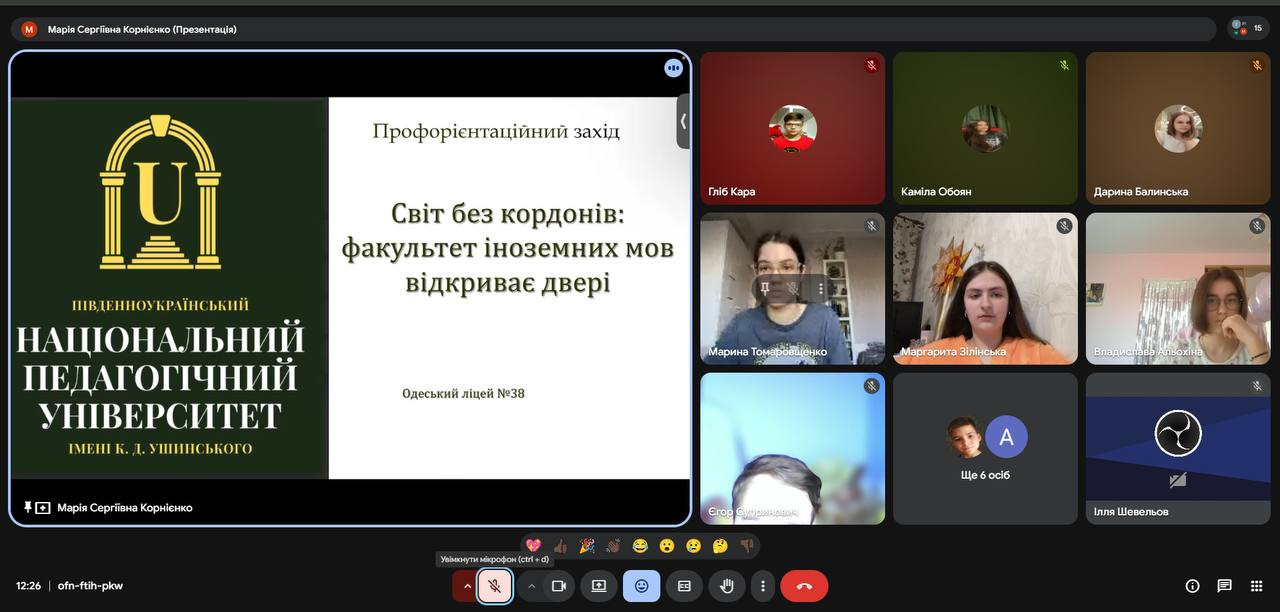Select Гліб Кара's avatar tile
1280x612 pixels.
[x=792, y=128]
